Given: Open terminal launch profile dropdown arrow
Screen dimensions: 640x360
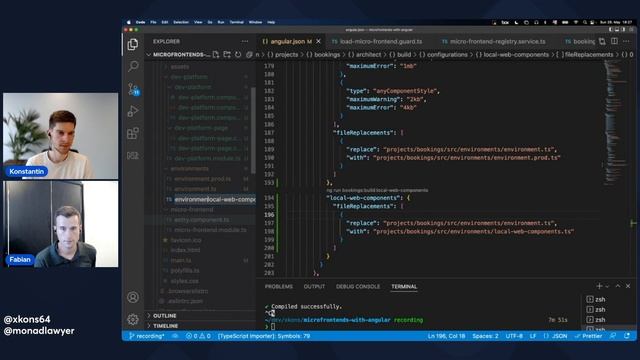Looking at the screenshot, I should pyautogui.click(x=607, y=286).
